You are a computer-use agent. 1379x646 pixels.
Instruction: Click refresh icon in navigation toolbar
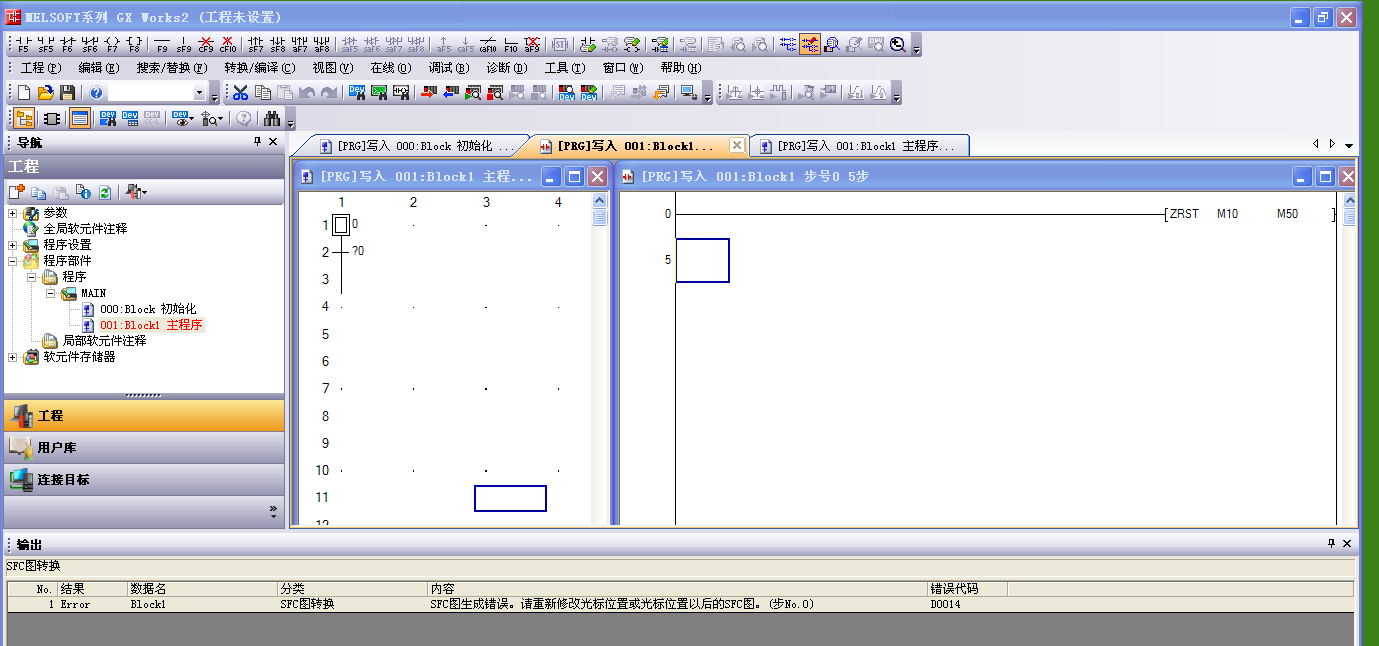tap(104, 192)
